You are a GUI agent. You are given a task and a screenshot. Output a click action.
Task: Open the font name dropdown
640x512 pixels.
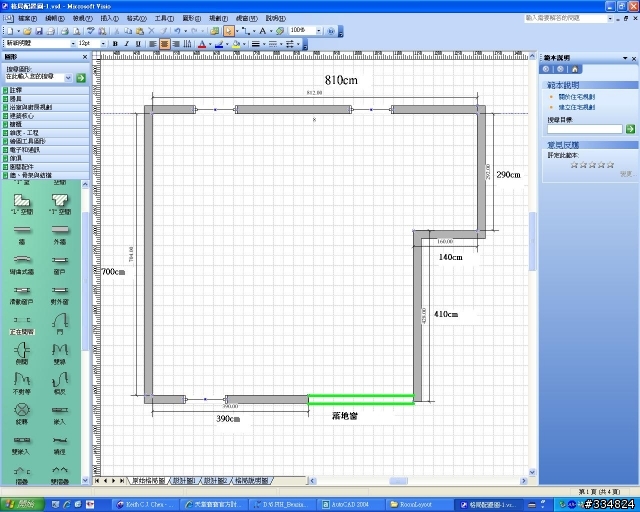[x=73, y=44]
